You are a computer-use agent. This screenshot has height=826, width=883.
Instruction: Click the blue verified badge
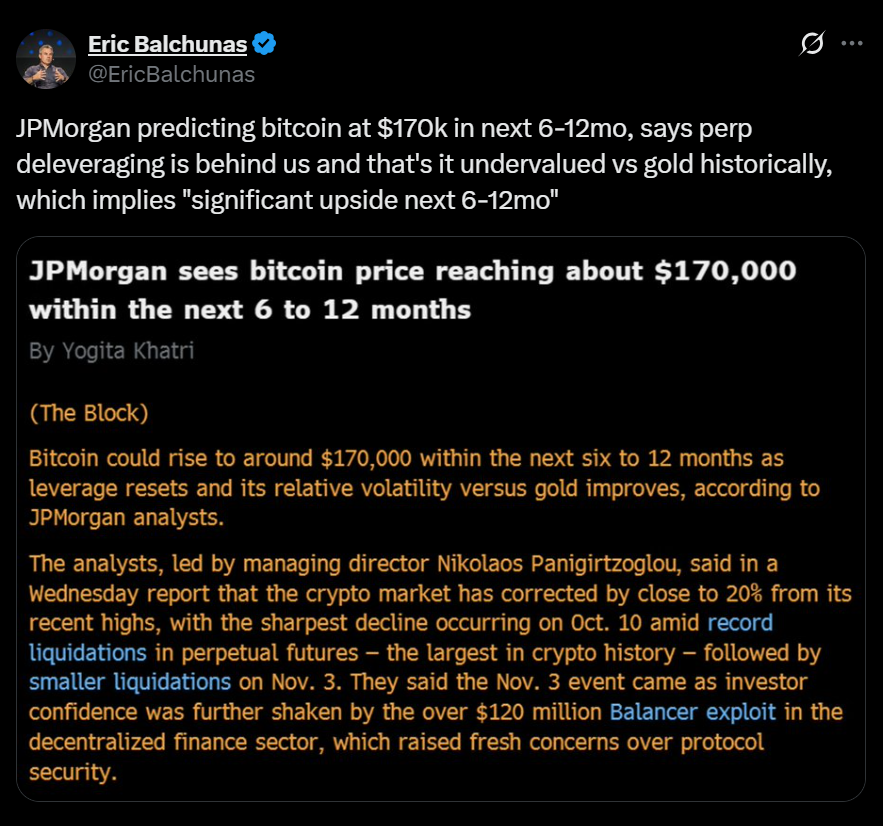[264, 43]
